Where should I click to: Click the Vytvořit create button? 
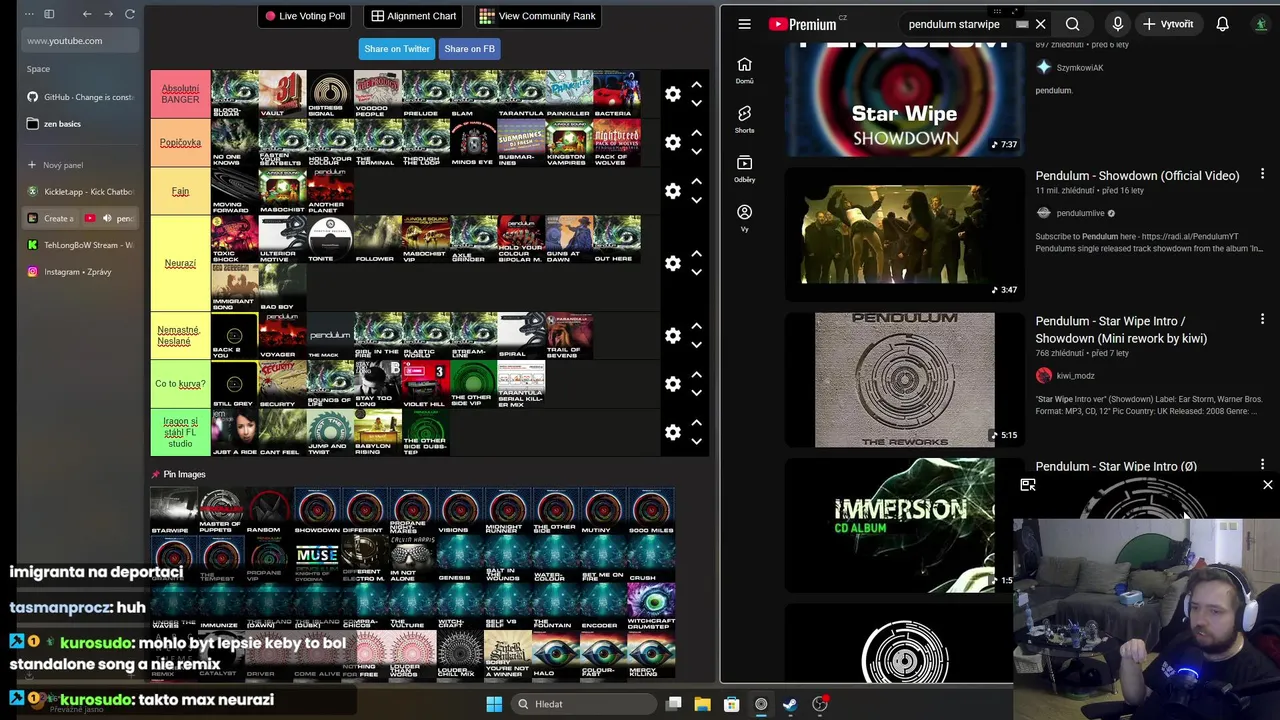[1168, 24]
